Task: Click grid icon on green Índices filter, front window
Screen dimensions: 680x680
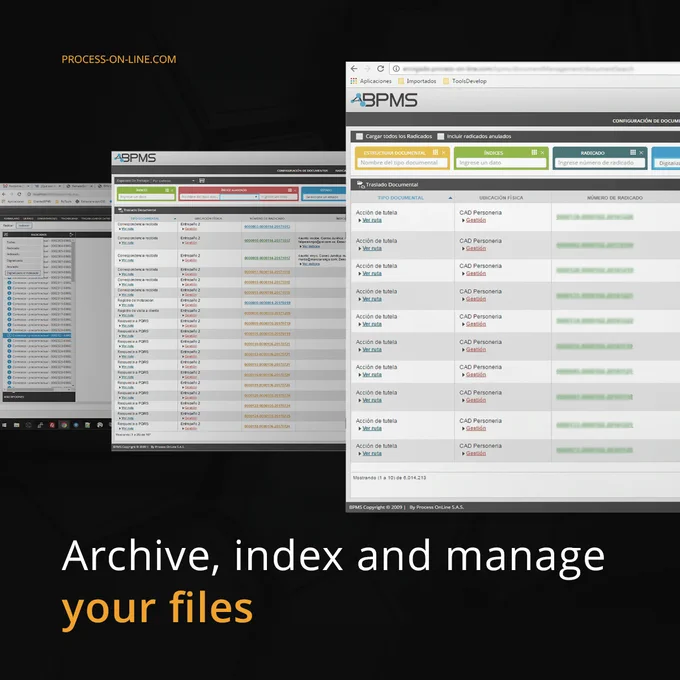Action: (534, 152)
